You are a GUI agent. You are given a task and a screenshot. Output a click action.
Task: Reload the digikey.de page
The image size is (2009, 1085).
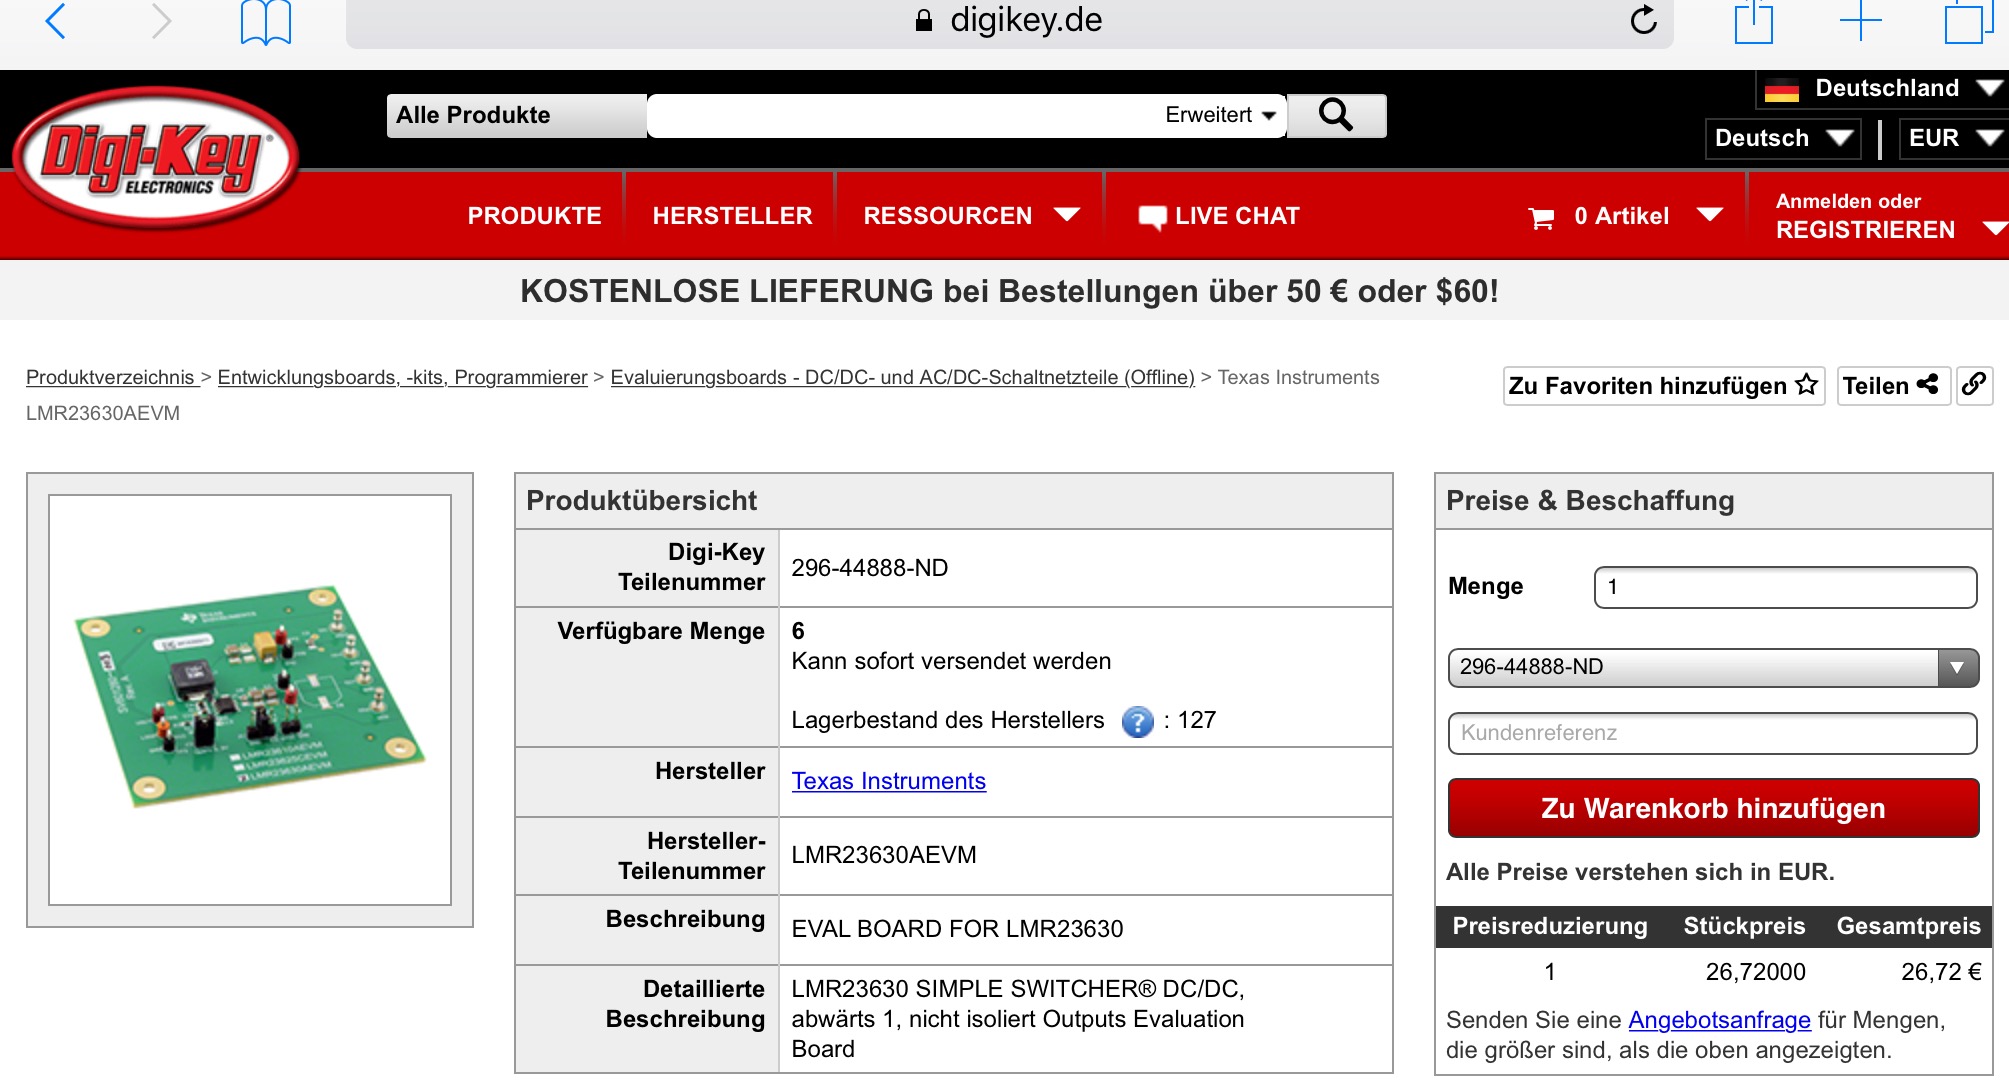1643,19
